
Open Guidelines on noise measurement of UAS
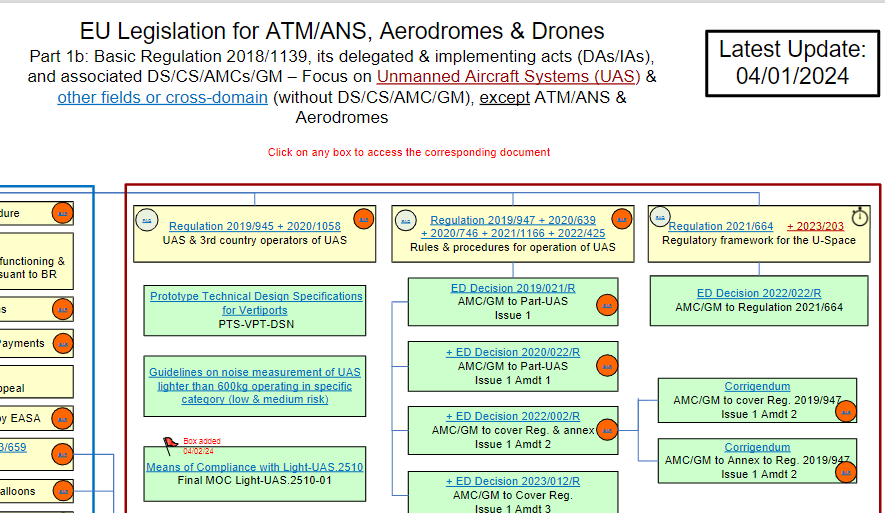(255, 385)
